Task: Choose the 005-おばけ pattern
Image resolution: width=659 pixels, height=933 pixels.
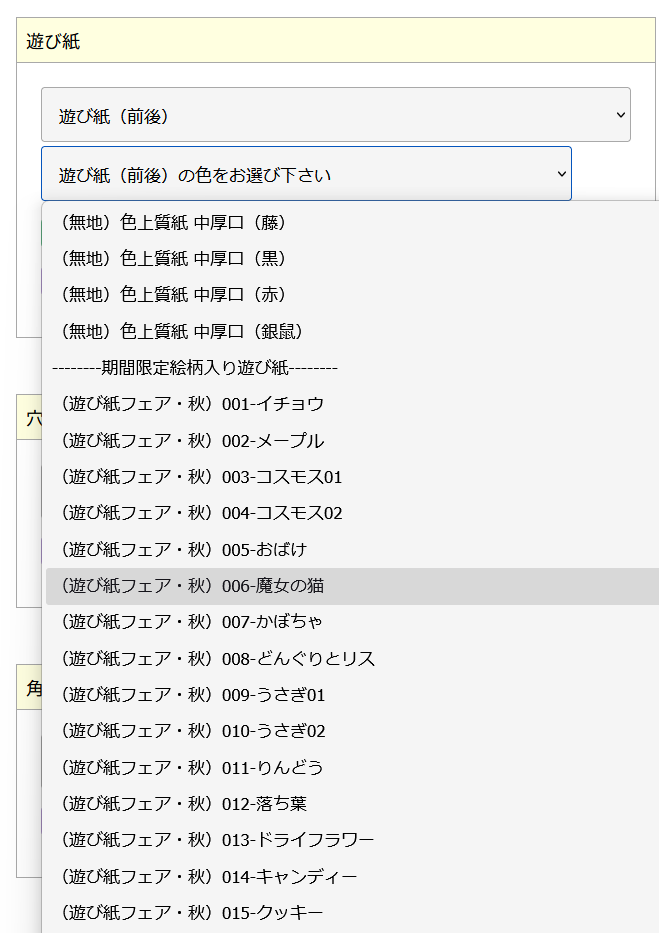Action: point(183,550)
